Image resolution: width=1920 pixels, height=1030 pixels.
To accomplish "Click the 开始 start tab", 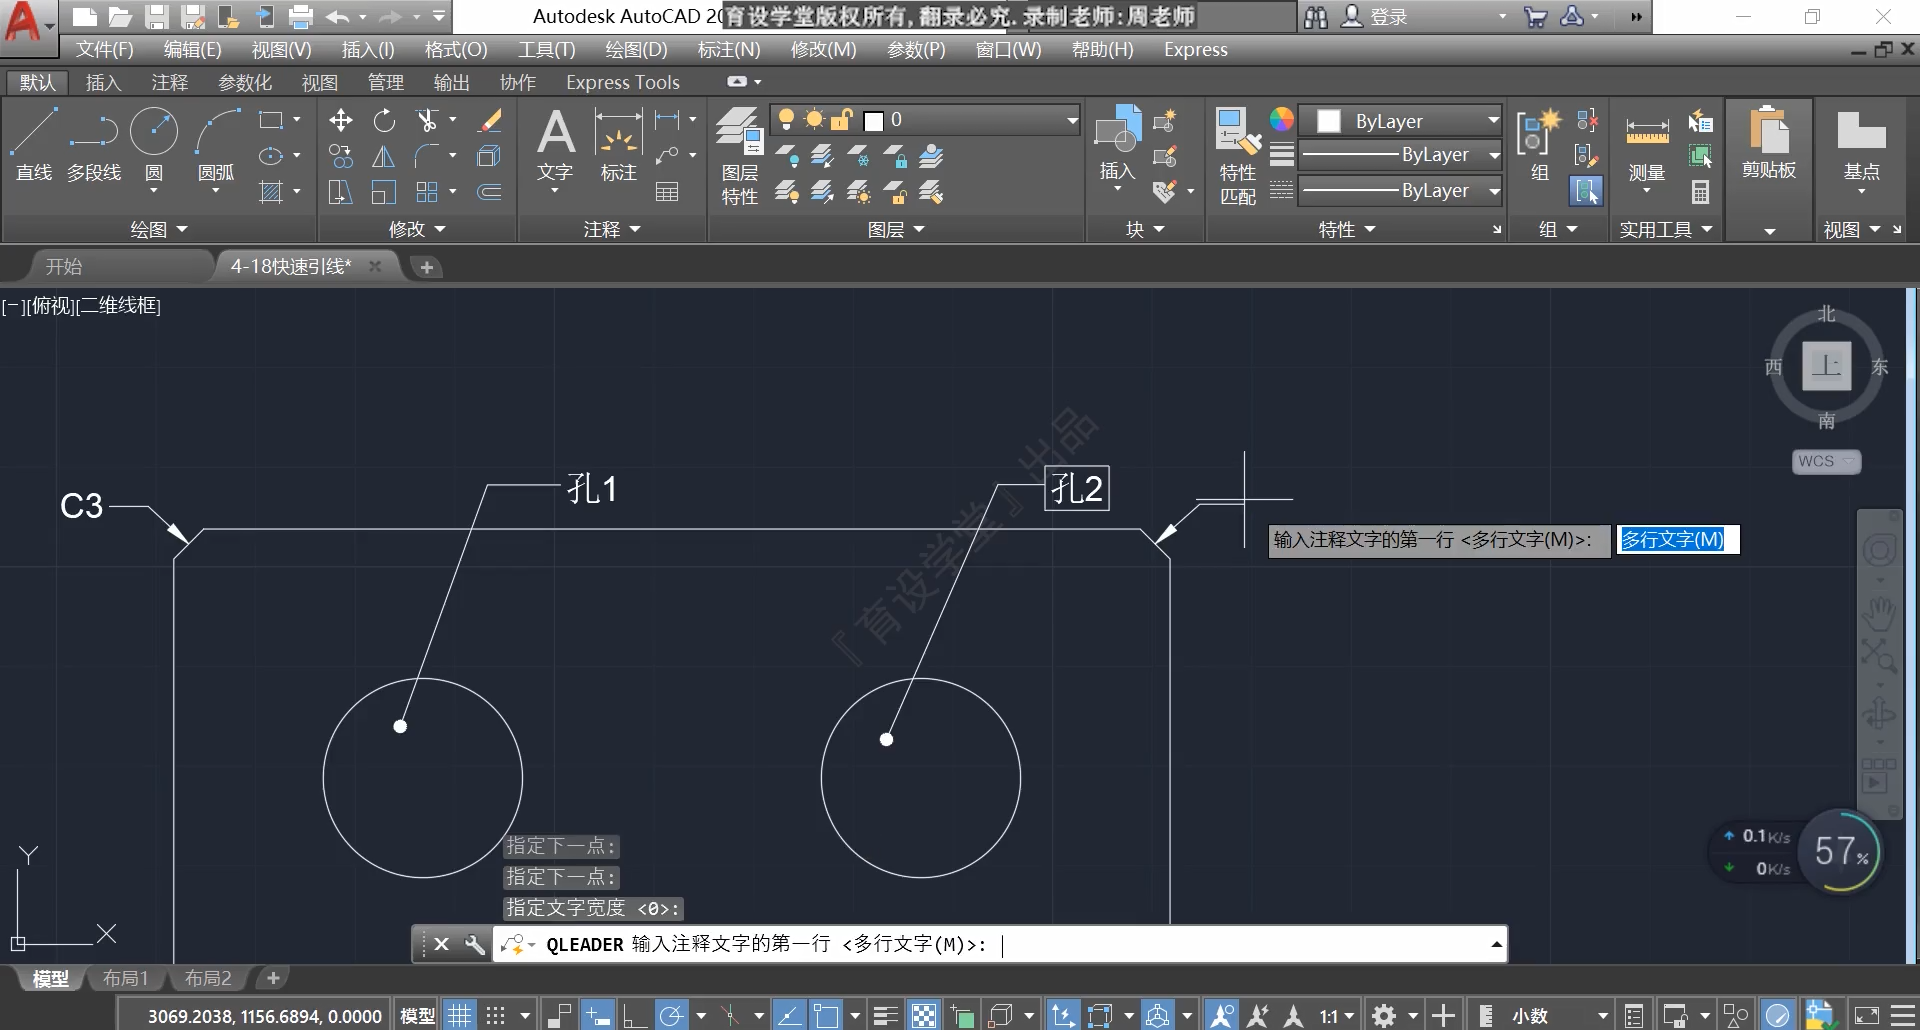I will 64,267.
